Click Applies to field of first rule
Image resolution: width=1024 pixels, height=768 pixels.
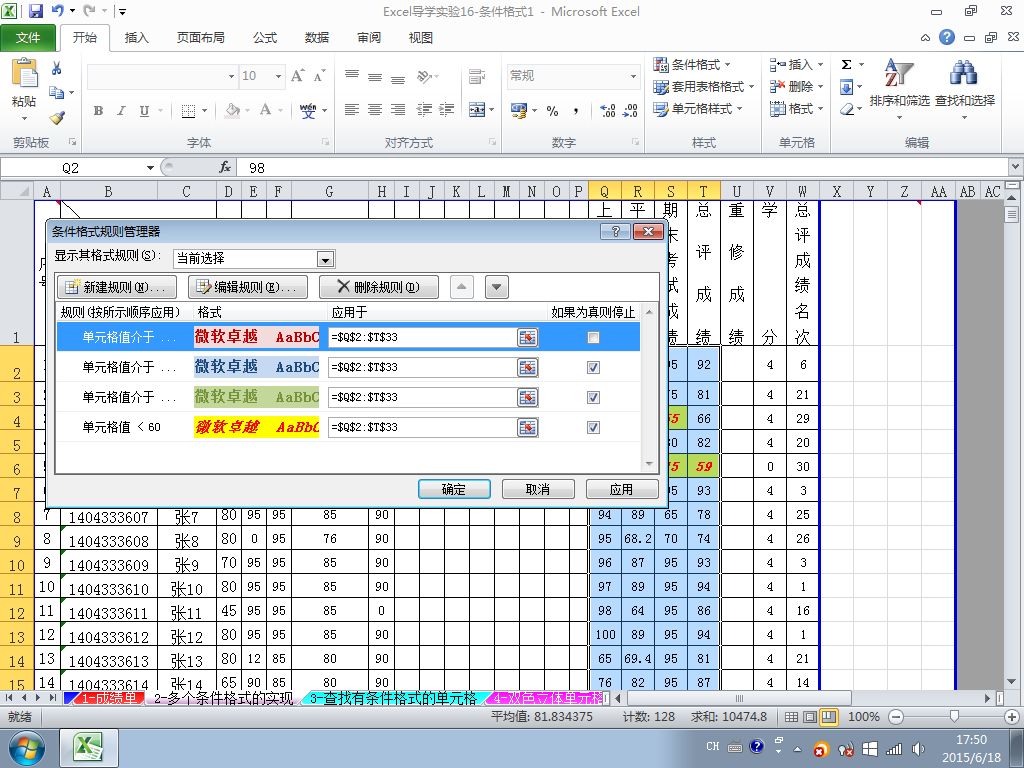(423, 337)
